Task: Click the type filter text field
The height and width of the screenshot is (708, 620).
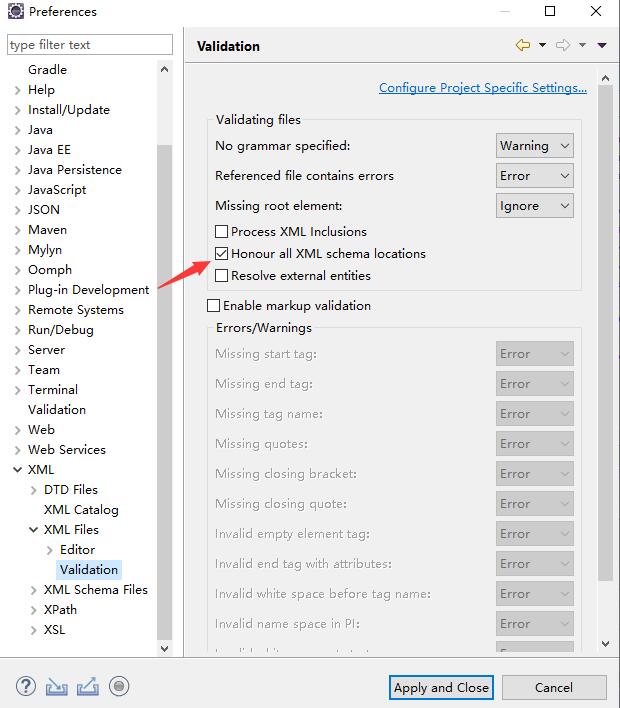Action: coord(89,45)
